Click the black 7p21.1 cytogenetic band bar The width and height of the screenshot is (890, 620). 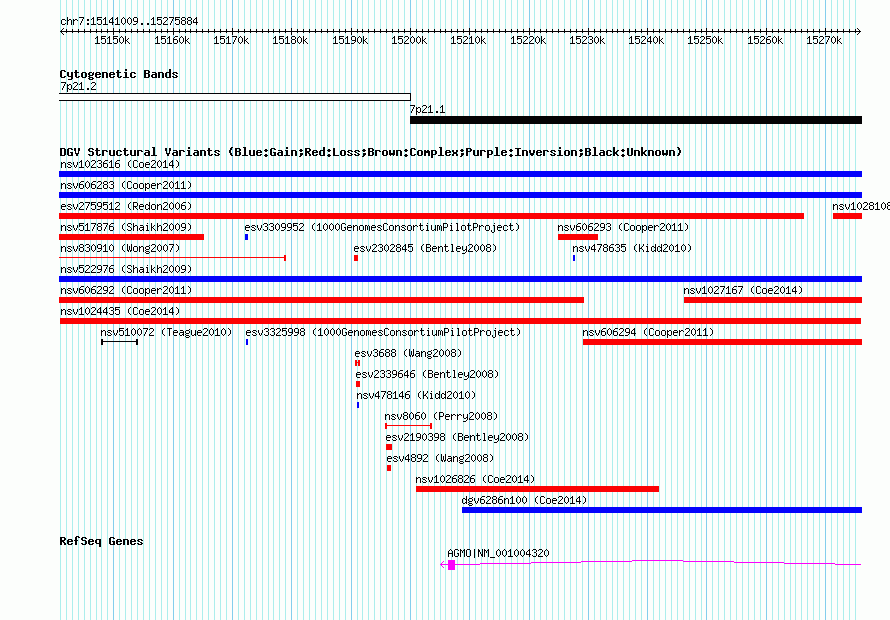click(636, 120)
